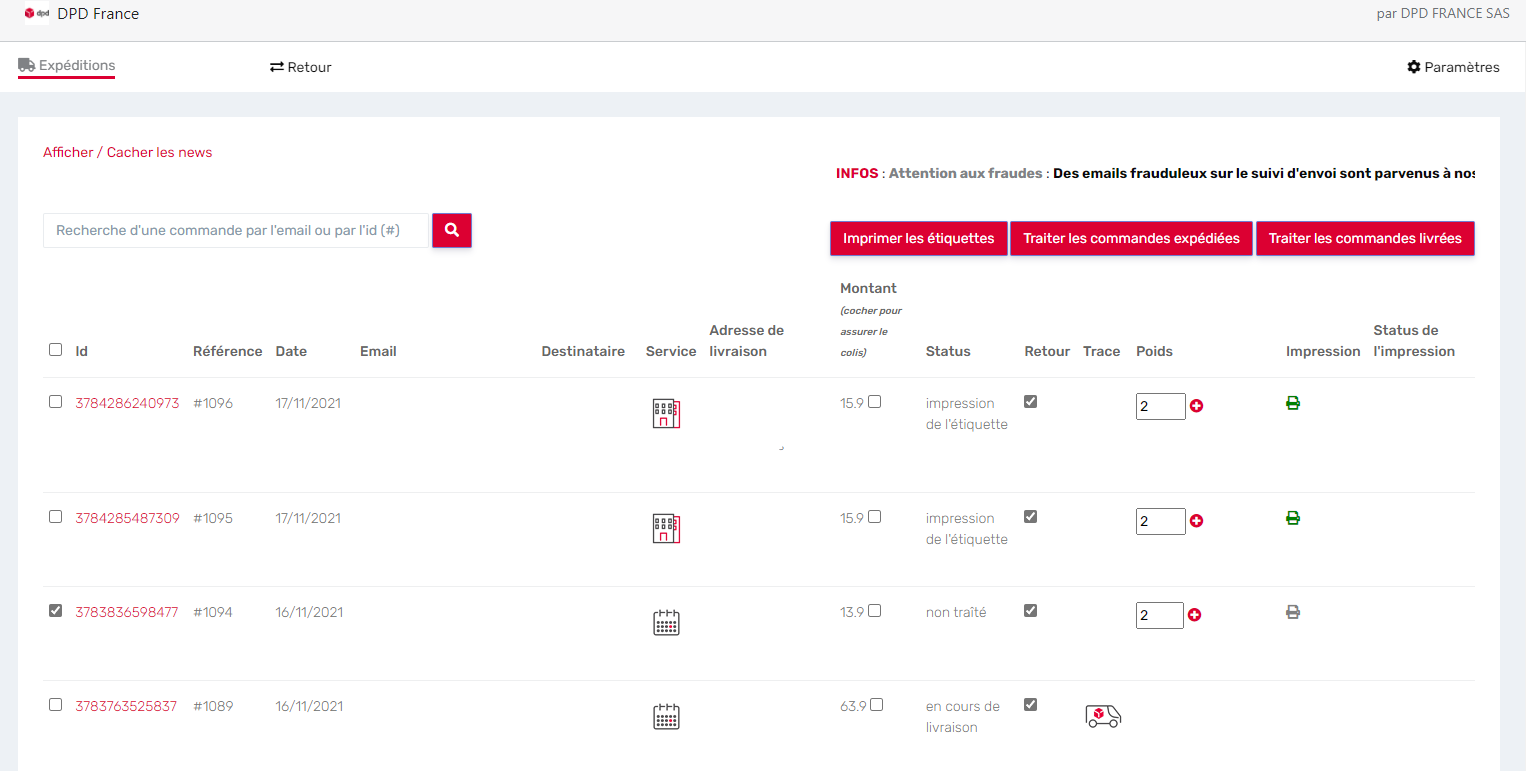Click calendar service icon for order #1094
This screenshot has height=771, width=1526.
point(666,622)
